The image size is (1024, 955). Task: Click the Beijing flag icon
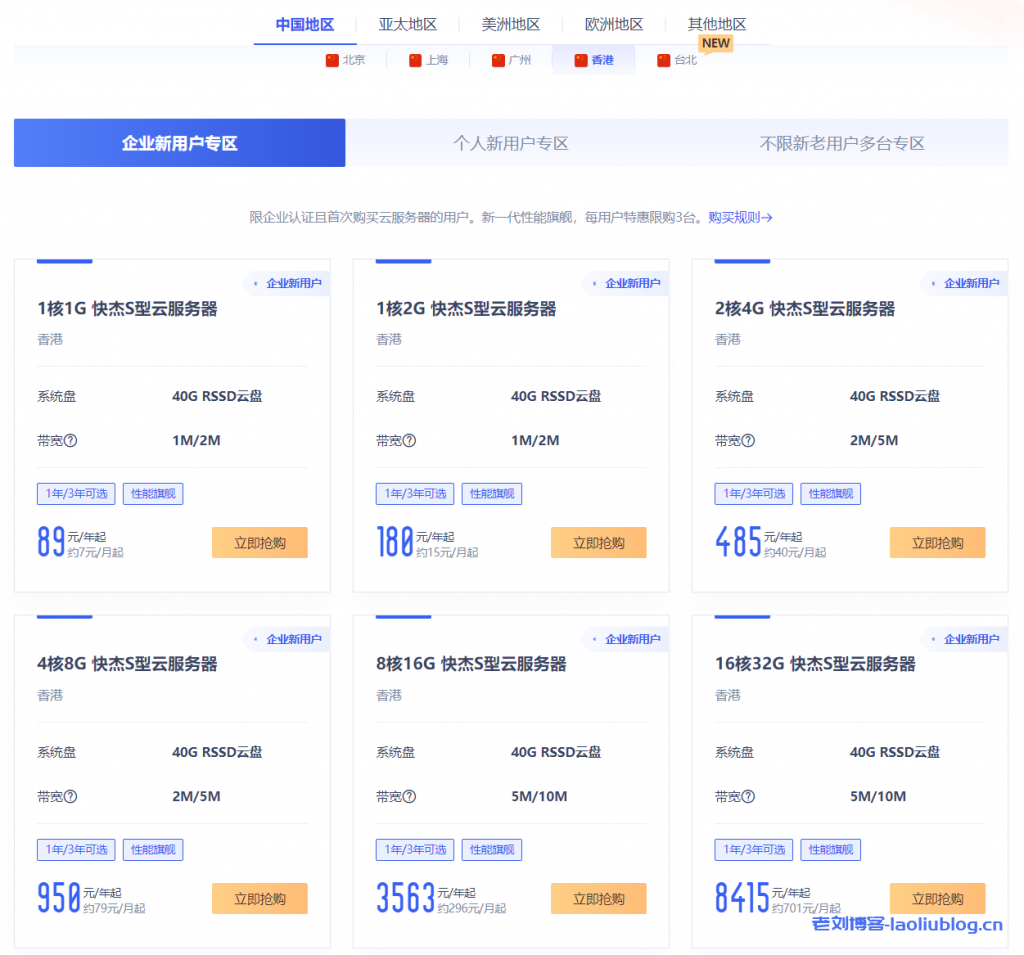(x=333, y=60)
